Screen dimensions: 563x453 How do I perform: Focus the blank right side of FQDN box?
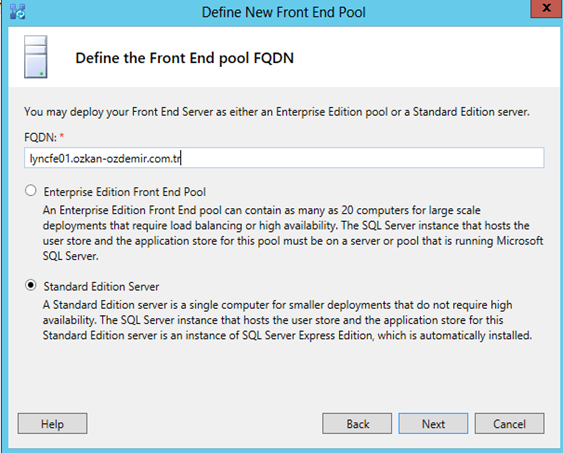(x=363, y=158)
